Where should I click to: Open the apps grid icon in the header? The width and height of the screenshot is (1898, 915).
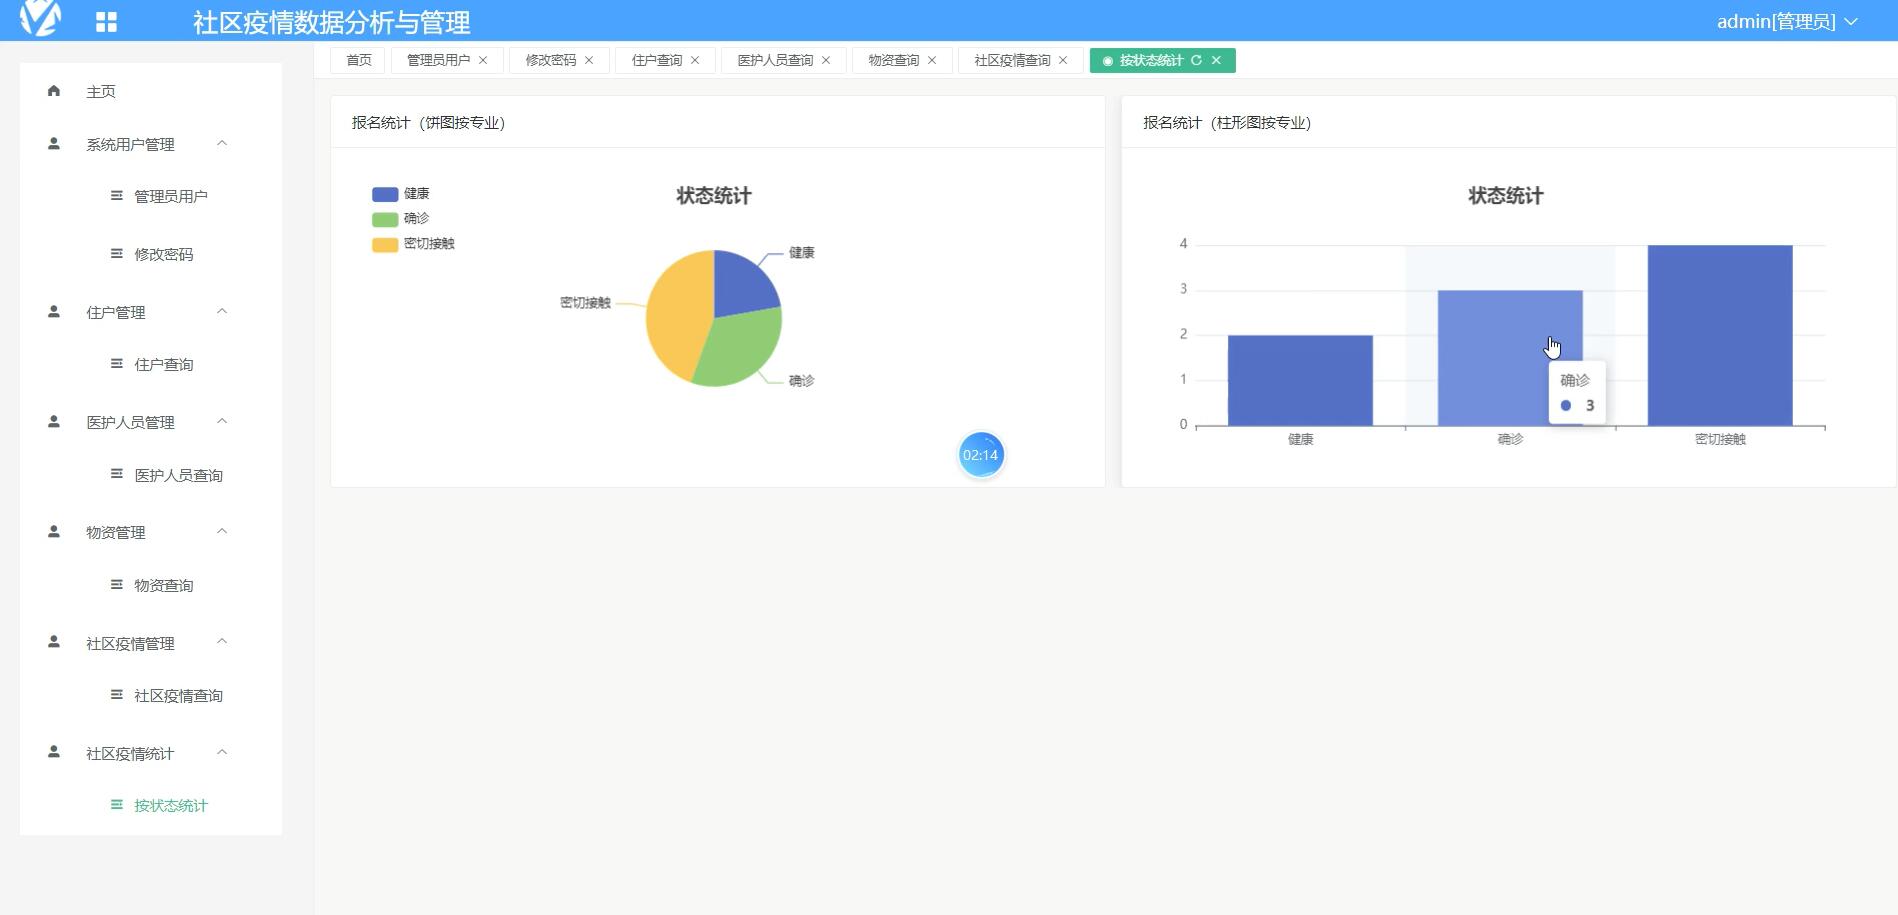click(x=106, y=20)
